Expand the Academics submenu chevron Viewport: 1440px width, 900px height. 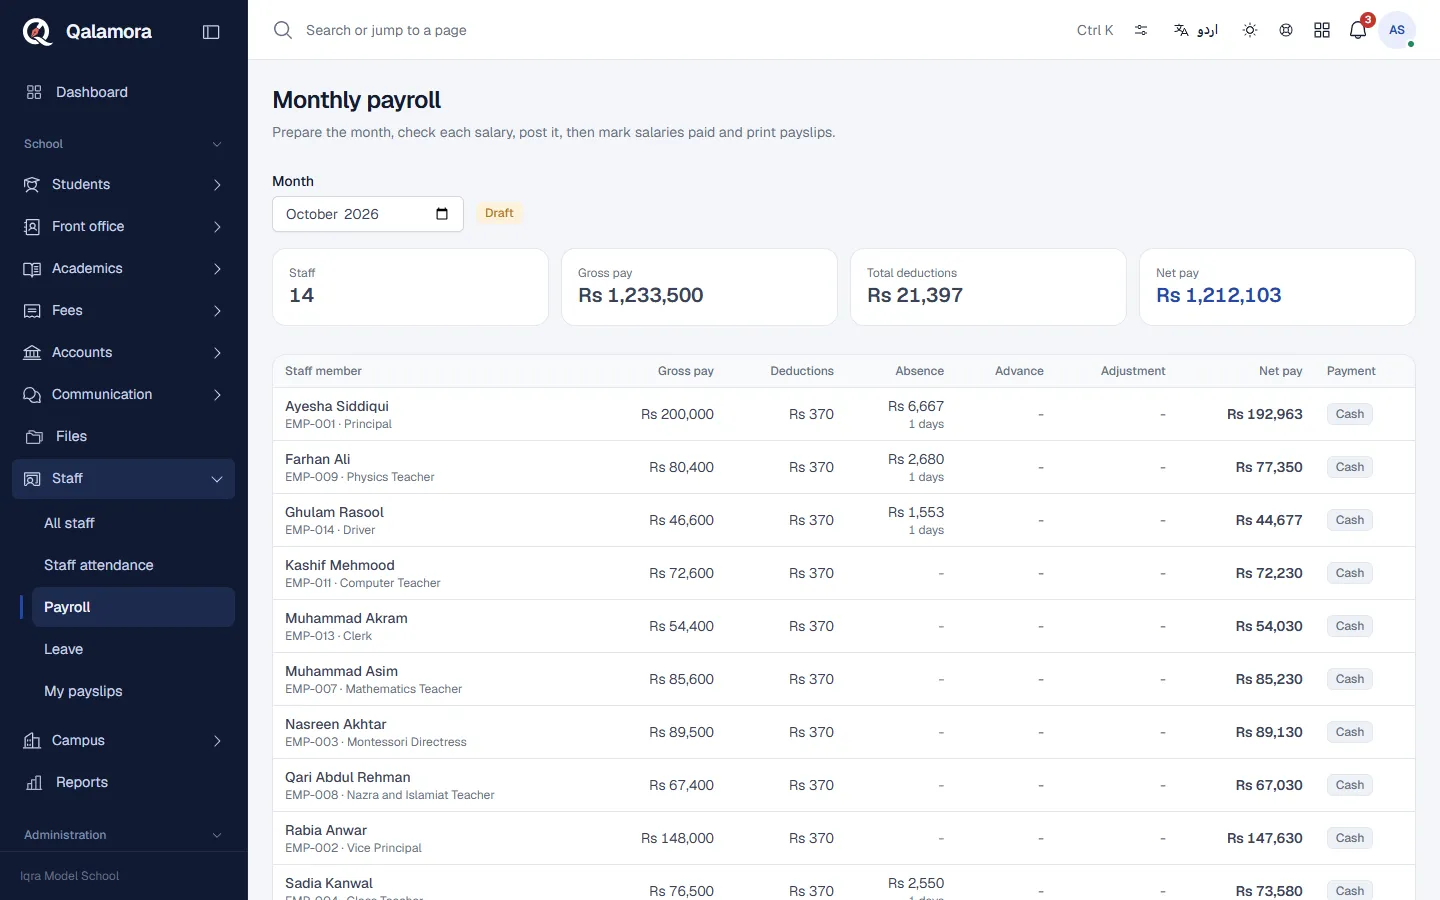tap(217, 268)
